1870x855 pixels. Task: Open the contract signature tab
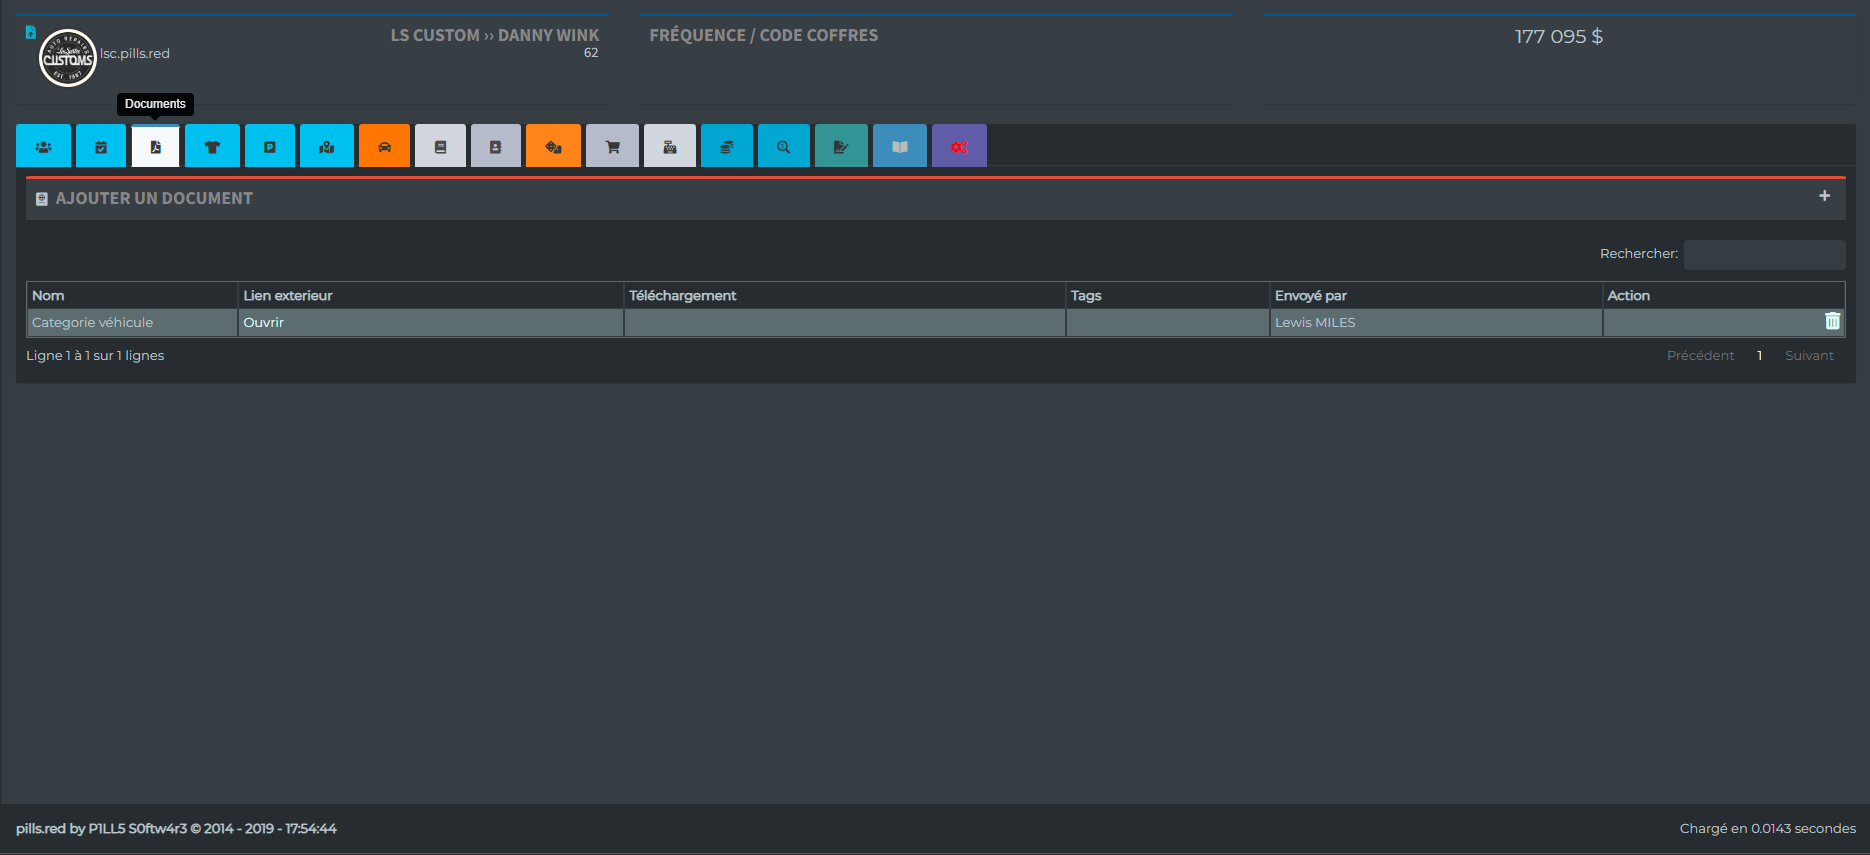pyautogui.click(x=841, y=146)
